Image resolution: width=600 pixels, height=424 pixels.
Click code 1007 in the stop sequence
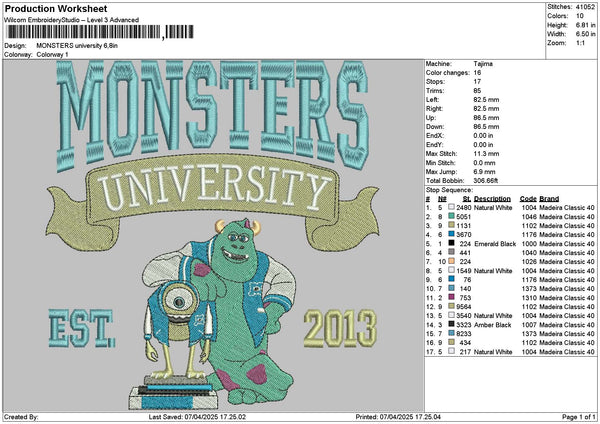pyautogui.click(x=529, y=325)
